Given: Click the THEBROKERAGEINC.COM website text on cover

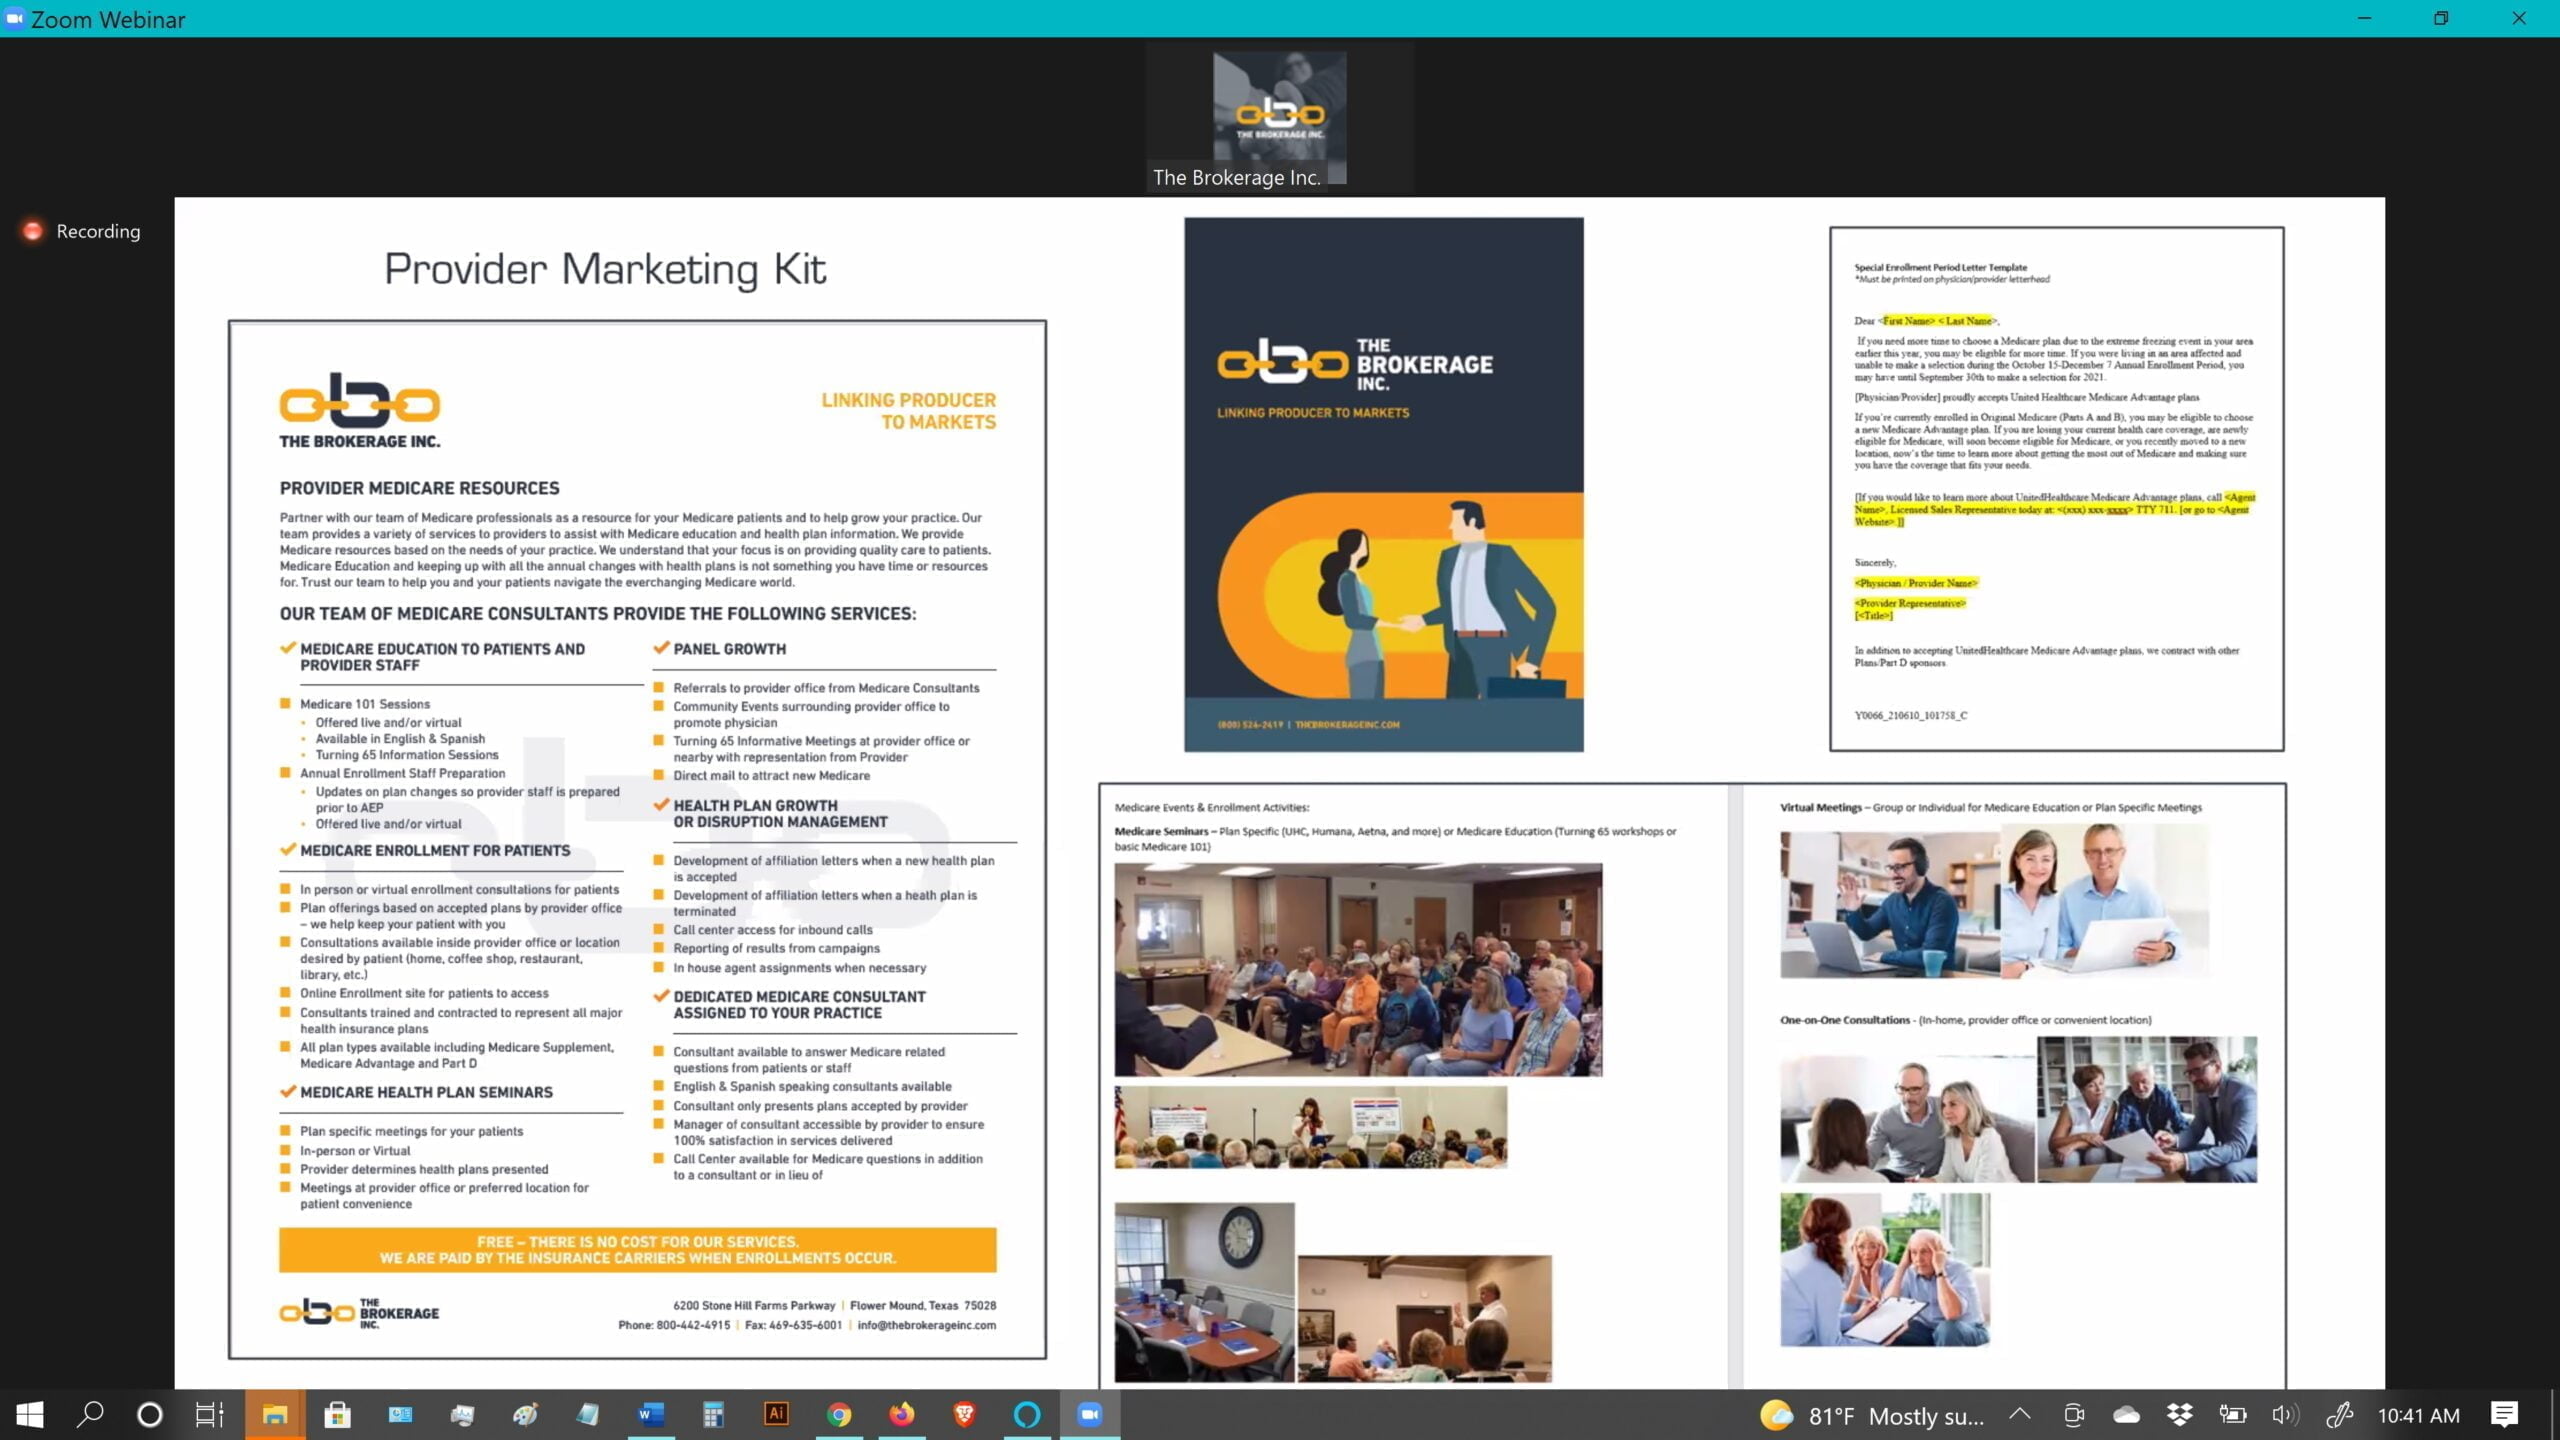Looking at the screenshot, I should coord(1347,724).
